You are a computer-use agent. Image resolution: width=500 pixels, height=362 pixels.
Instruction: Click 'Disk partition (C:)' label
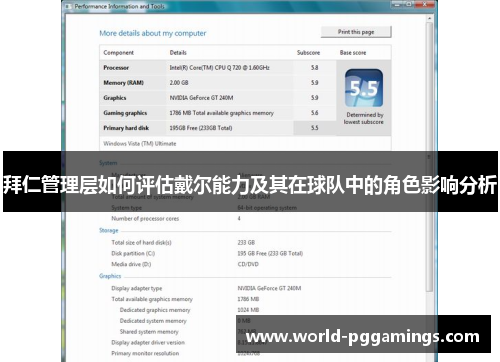pos(133,253)
